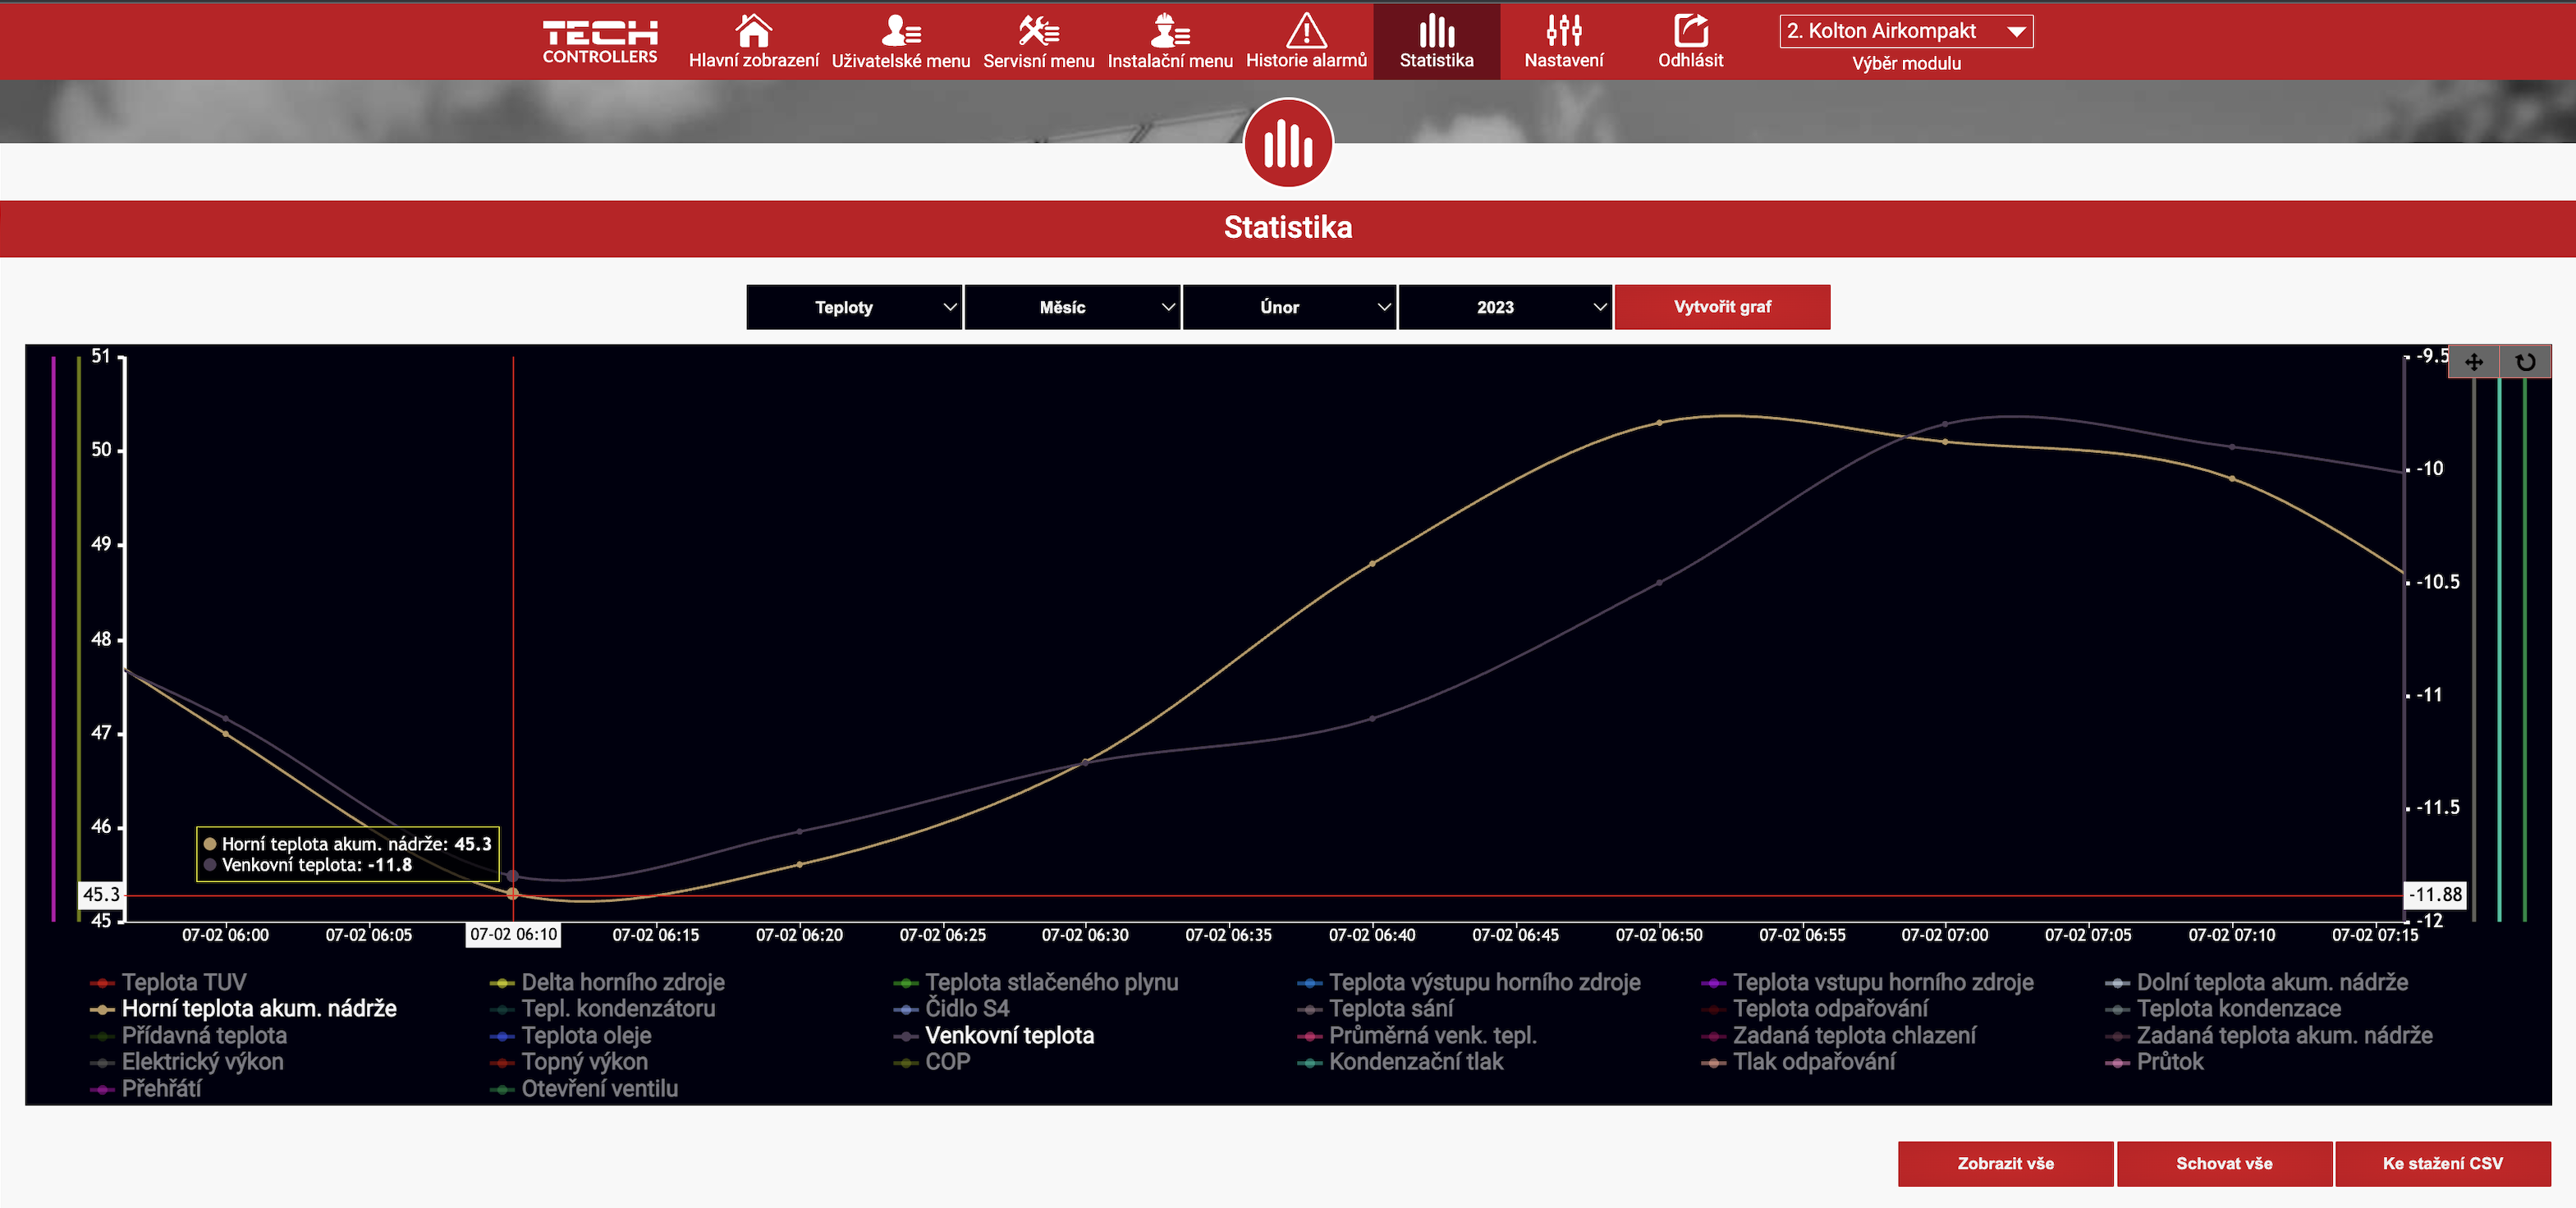Click the Vytvořit graf button
This screenshot has height=1208, width=2576.
(x=1722, y=307)
